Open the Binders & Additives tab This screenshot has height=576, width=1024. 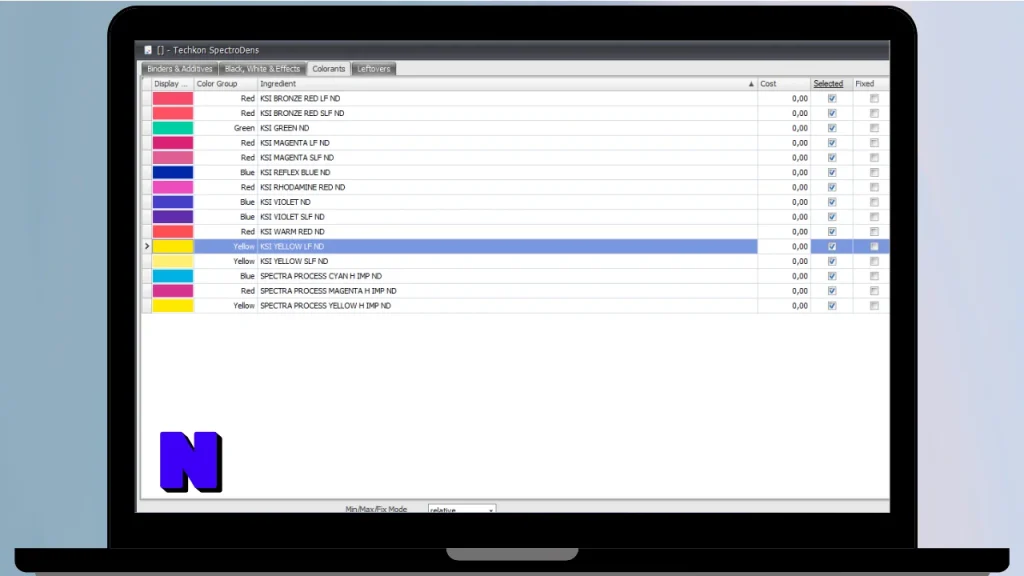pyautogui.click(x=180, y=69)
